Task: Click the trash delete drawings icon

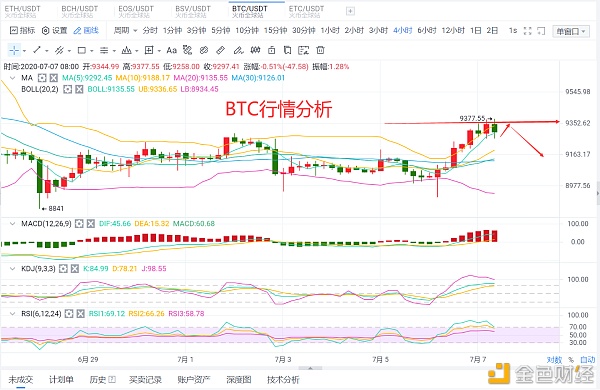Action: tap(321, 50)
